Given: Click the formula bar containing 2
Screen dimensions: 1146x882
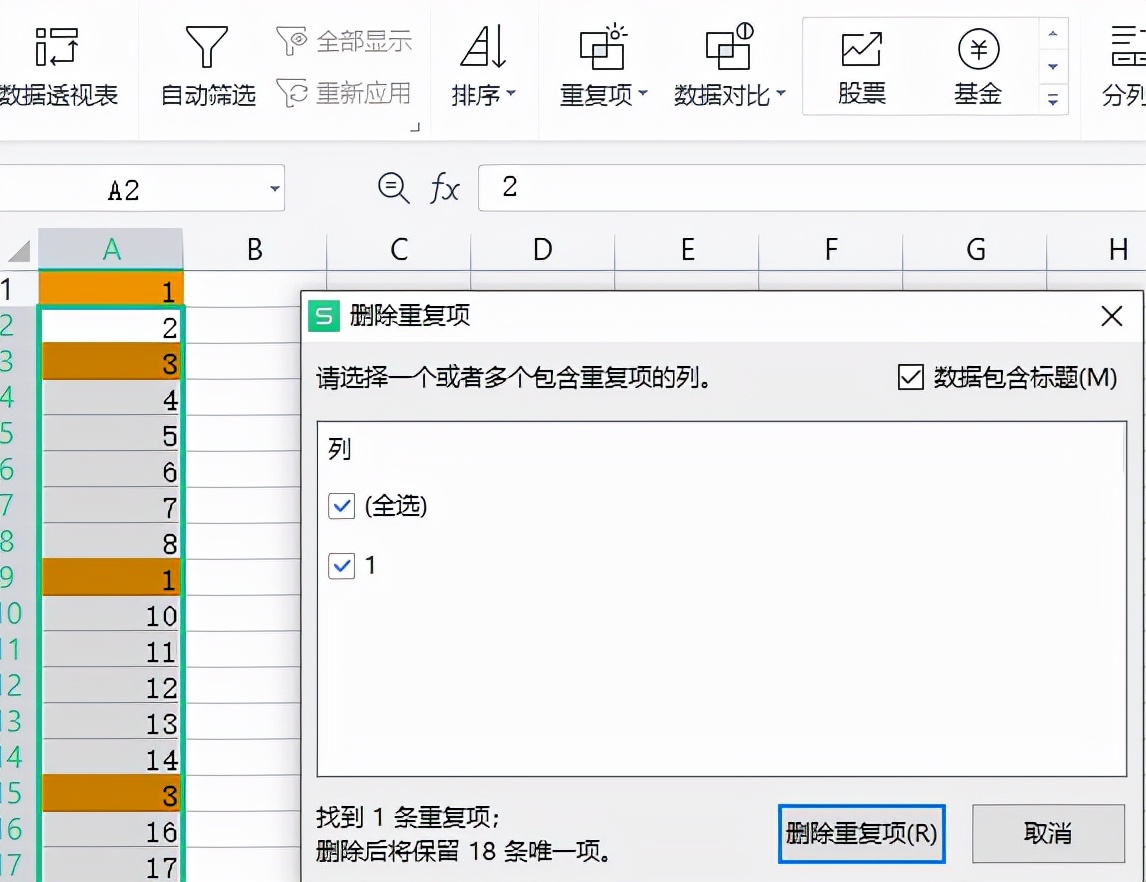Looking at the screenshot, I should pyautogui.click(x=811, y=188).
